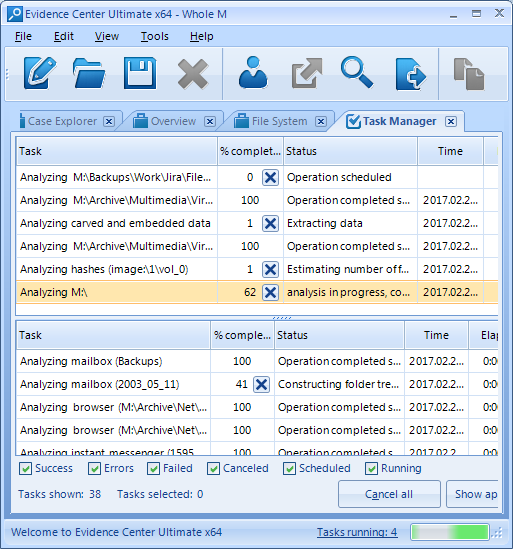Sort lower table by Status column header

pyautogui.click(x=339, y=335)
